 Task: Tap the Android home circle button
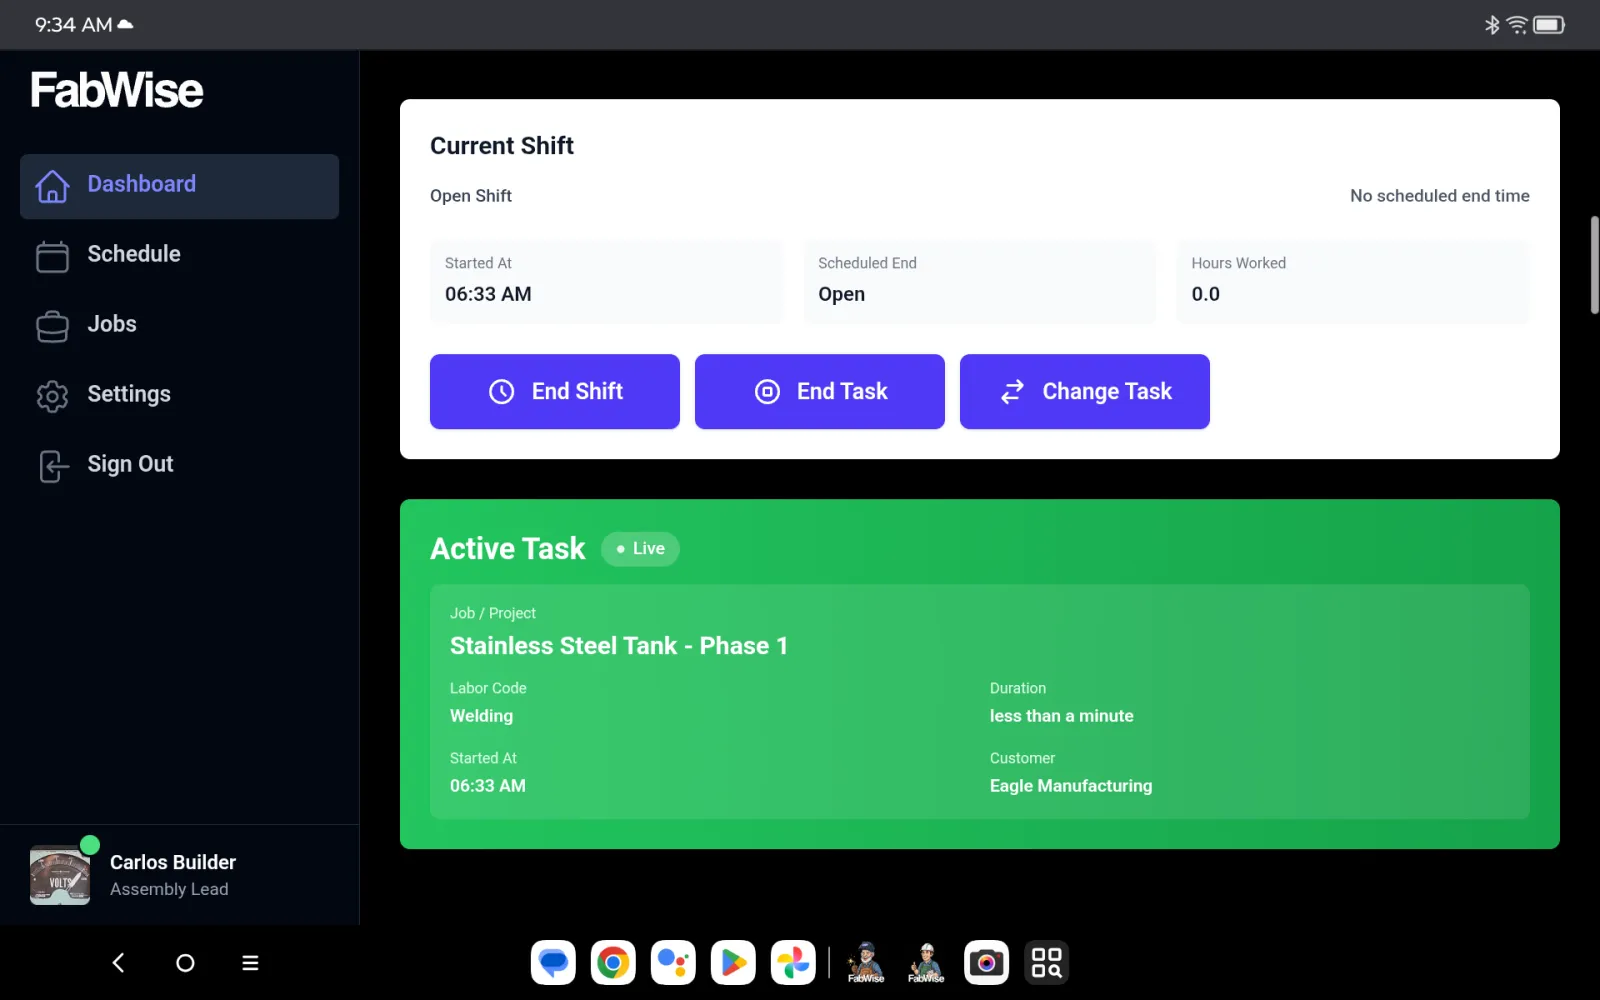point(185,963)
